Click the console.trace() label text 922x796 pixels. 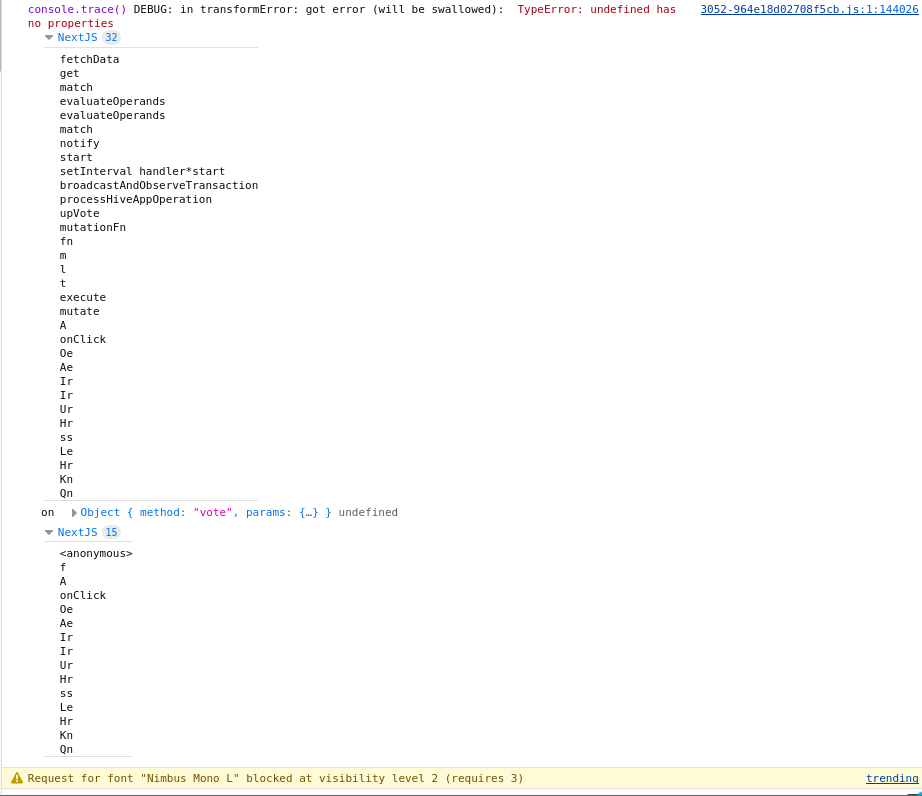pos(77,9)
